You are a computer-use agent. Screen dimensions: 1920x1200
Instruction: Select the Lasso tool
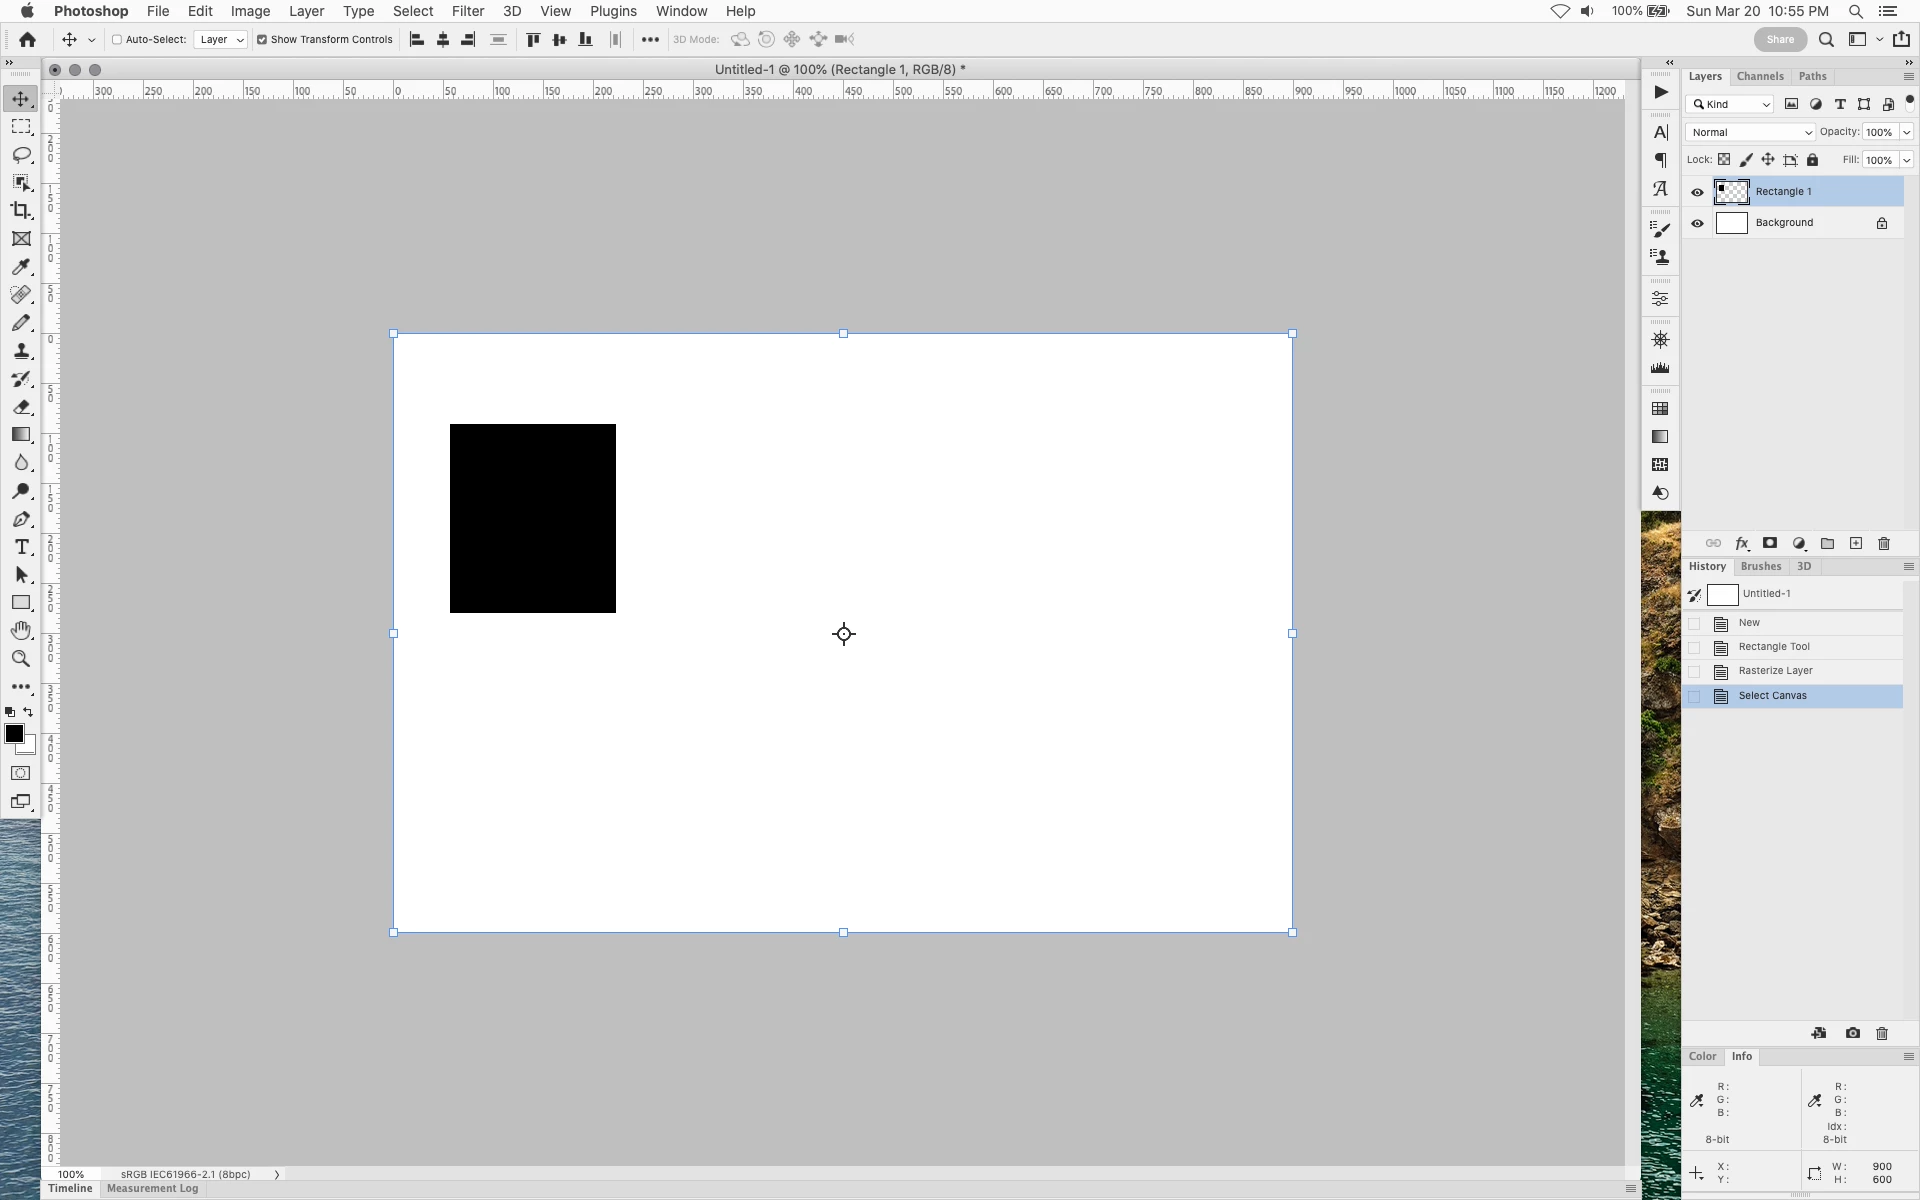pyautogui.click(x=21, y=155)
